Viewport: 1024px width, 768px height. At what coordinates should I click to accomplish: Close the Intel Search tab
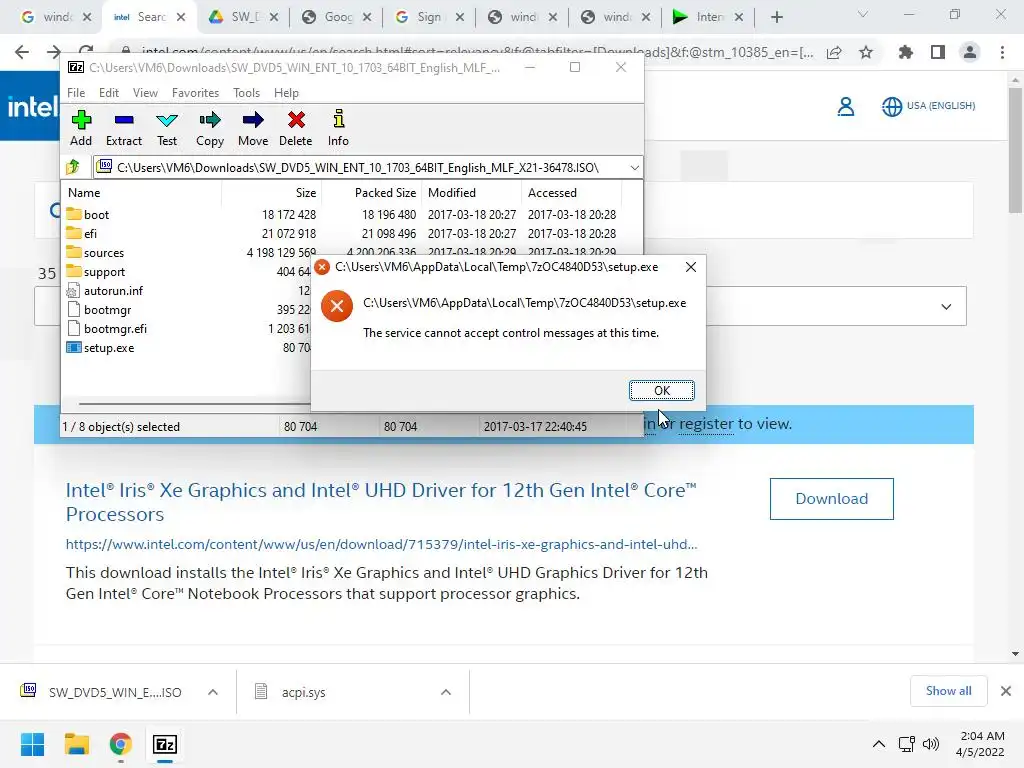tap(182, 17)
